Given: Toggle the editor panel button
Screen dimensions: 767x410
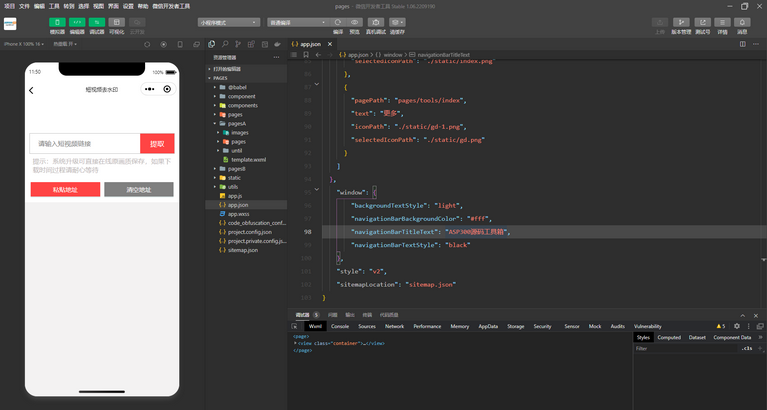Looking at the screenshot, I should [x=77, y=21].
